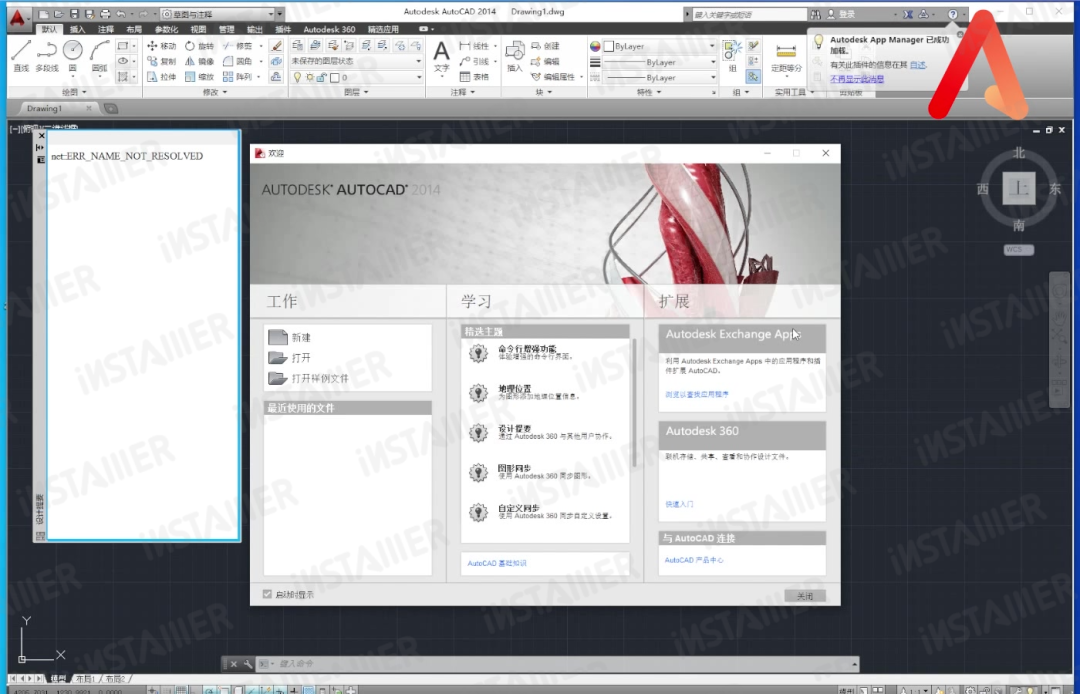Click the Measure (定距等分) tool
1080x694 pixels.
[x=786, y=58]
